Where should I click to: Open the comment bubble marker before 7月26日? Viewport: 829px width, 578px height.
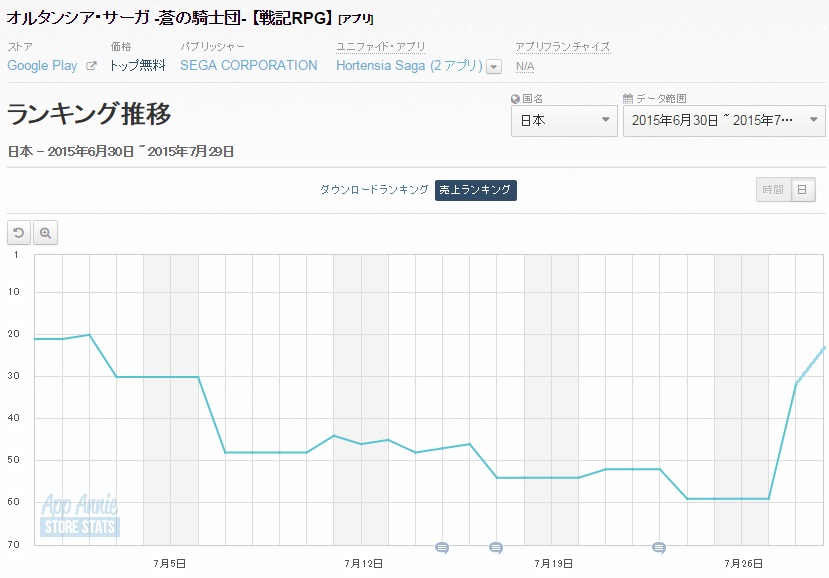pyautogui.click(x=659, y=548)
